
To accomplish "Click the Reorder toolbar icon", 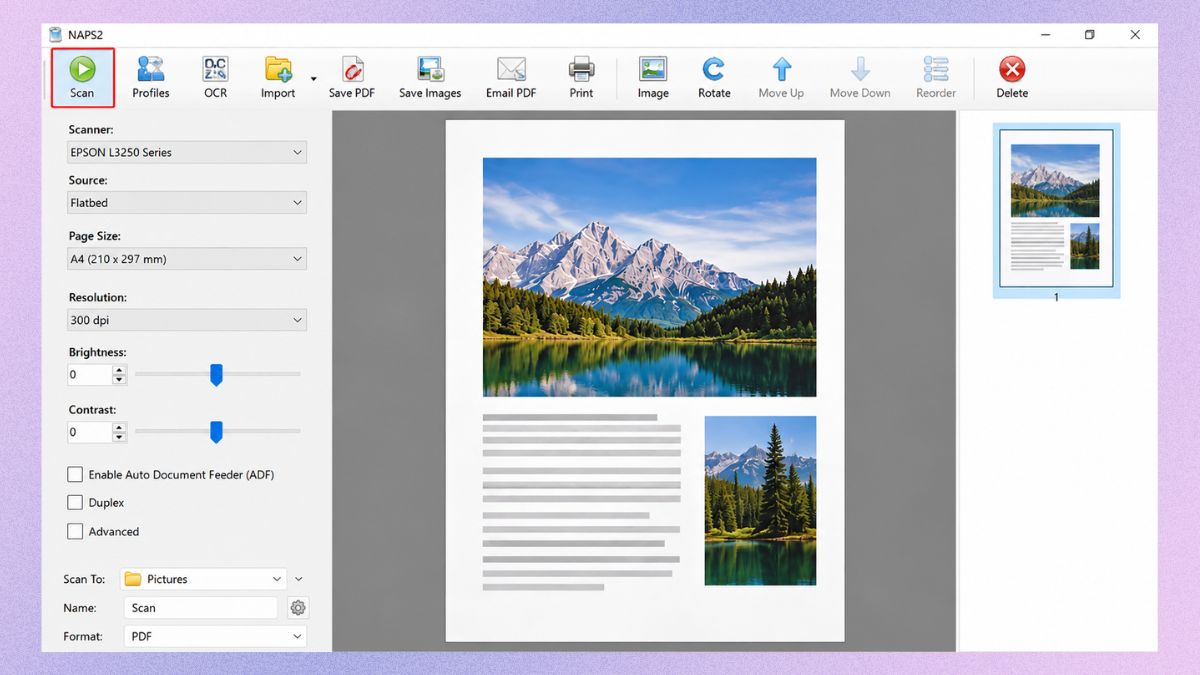I will pos(936,69).
